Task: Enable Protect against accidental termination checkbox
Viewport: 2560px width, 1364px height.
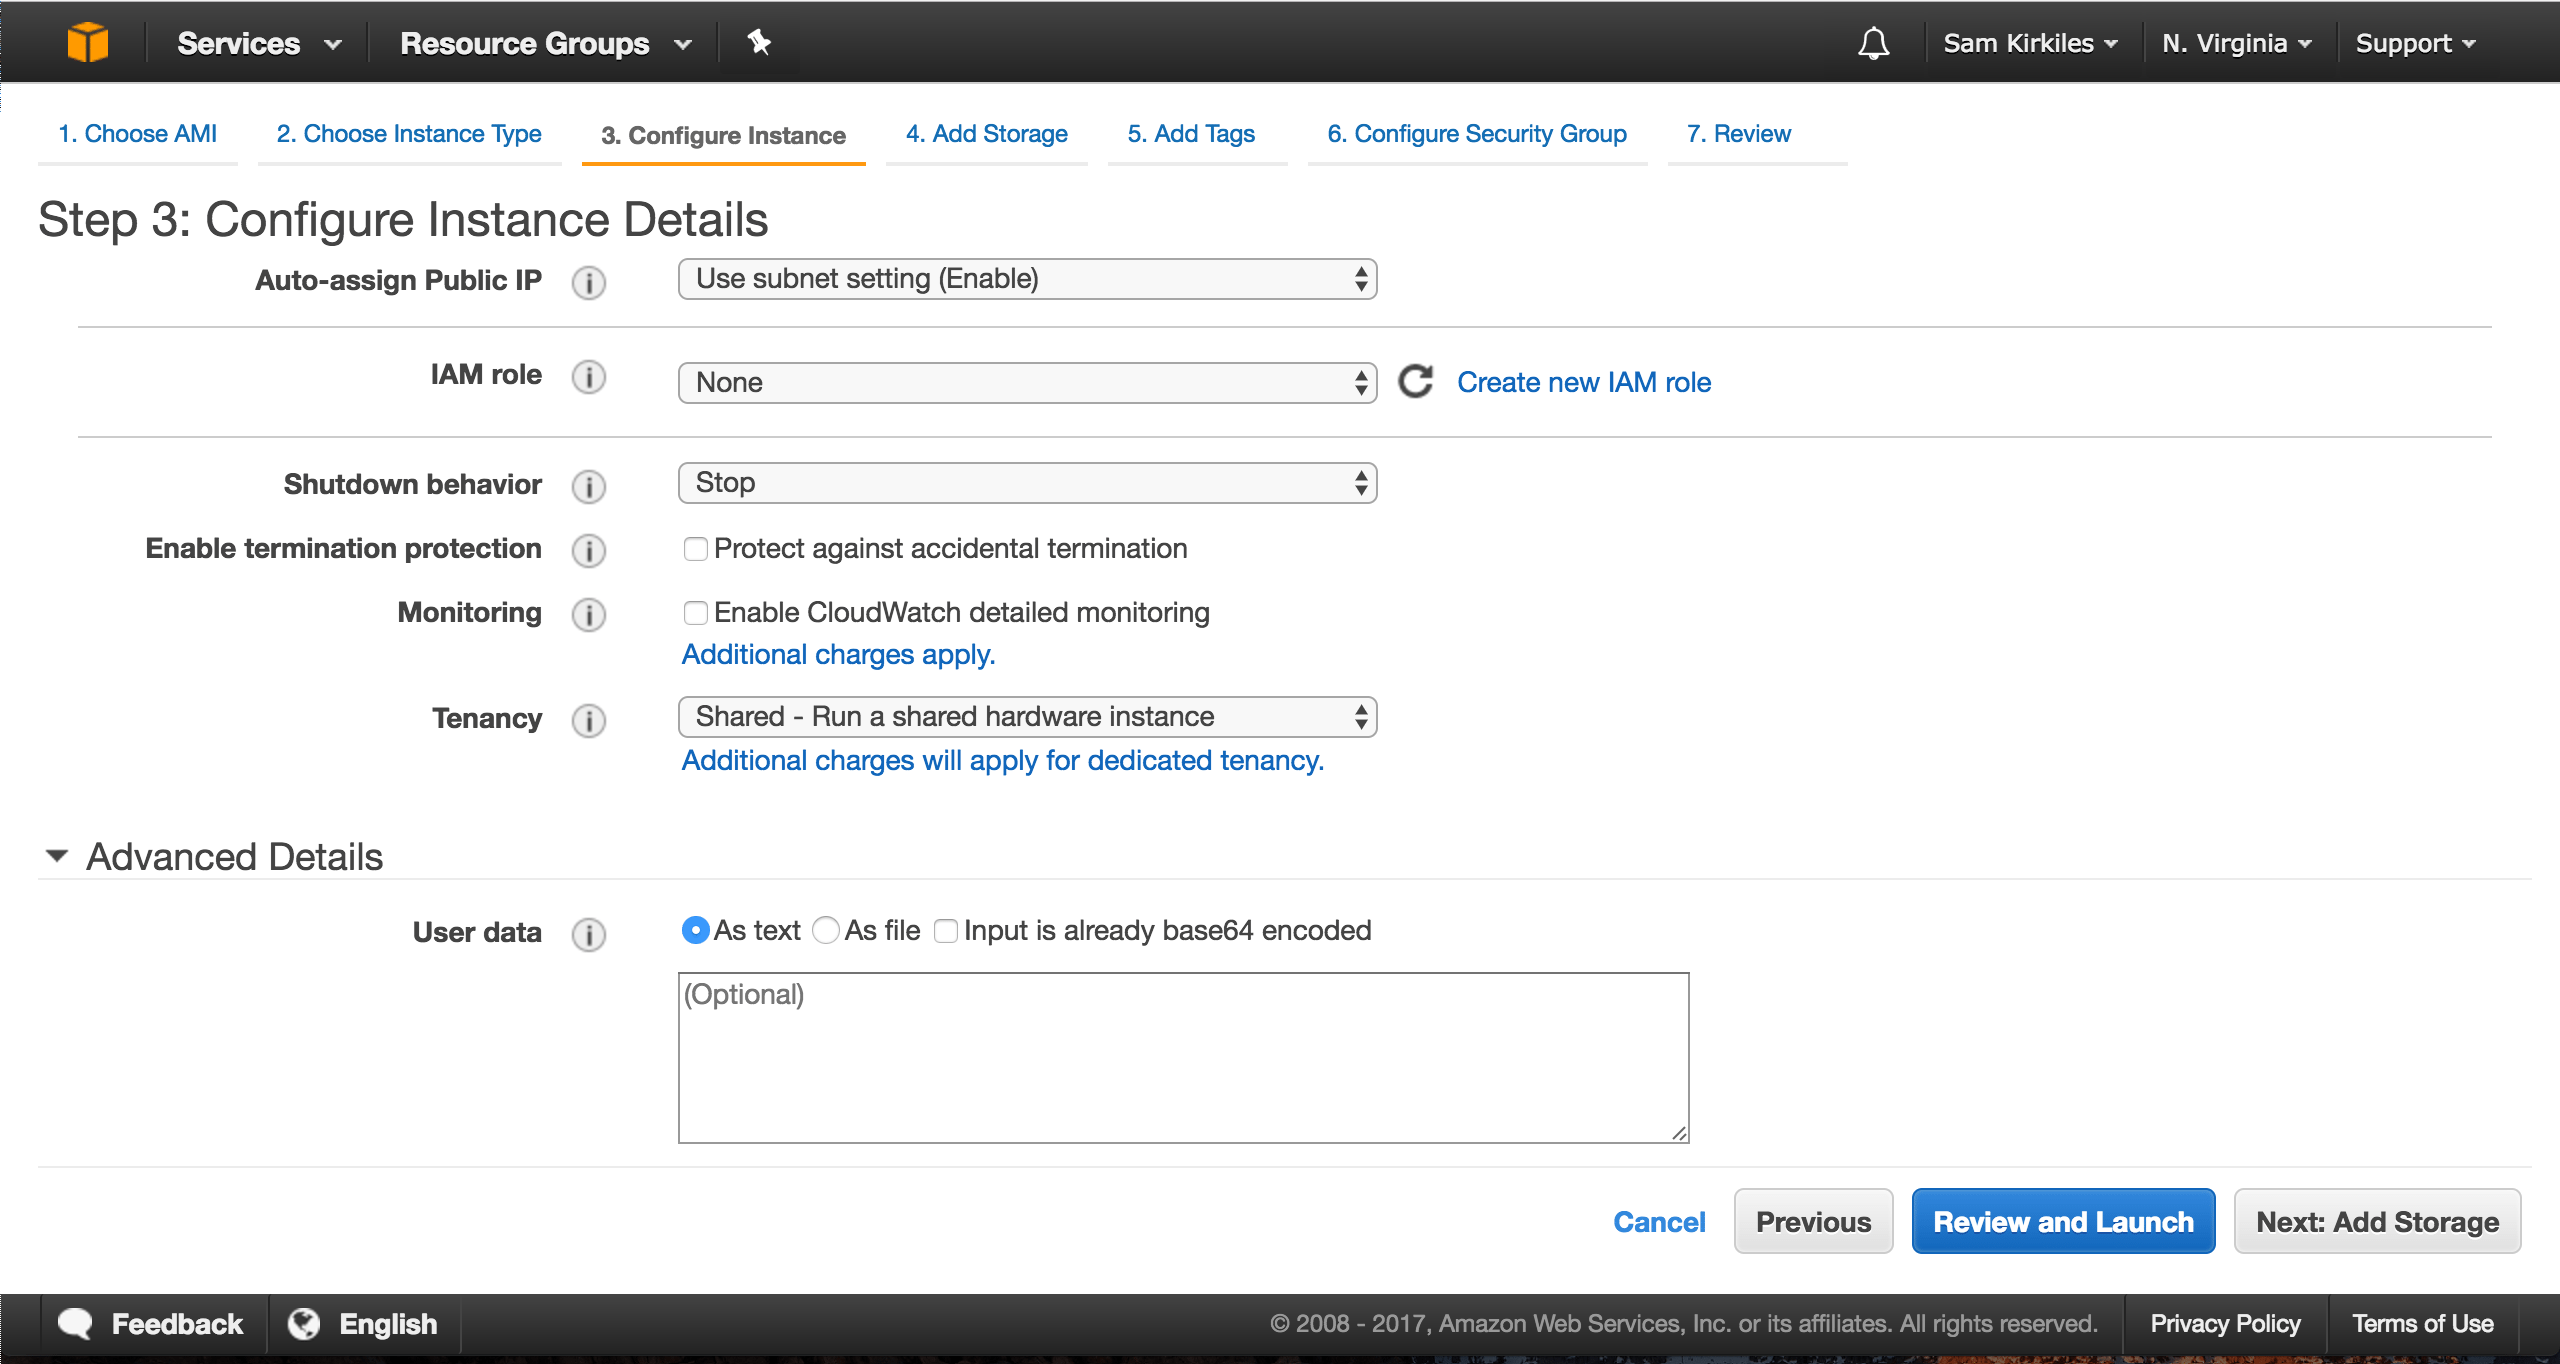Action: click(695, 549)
